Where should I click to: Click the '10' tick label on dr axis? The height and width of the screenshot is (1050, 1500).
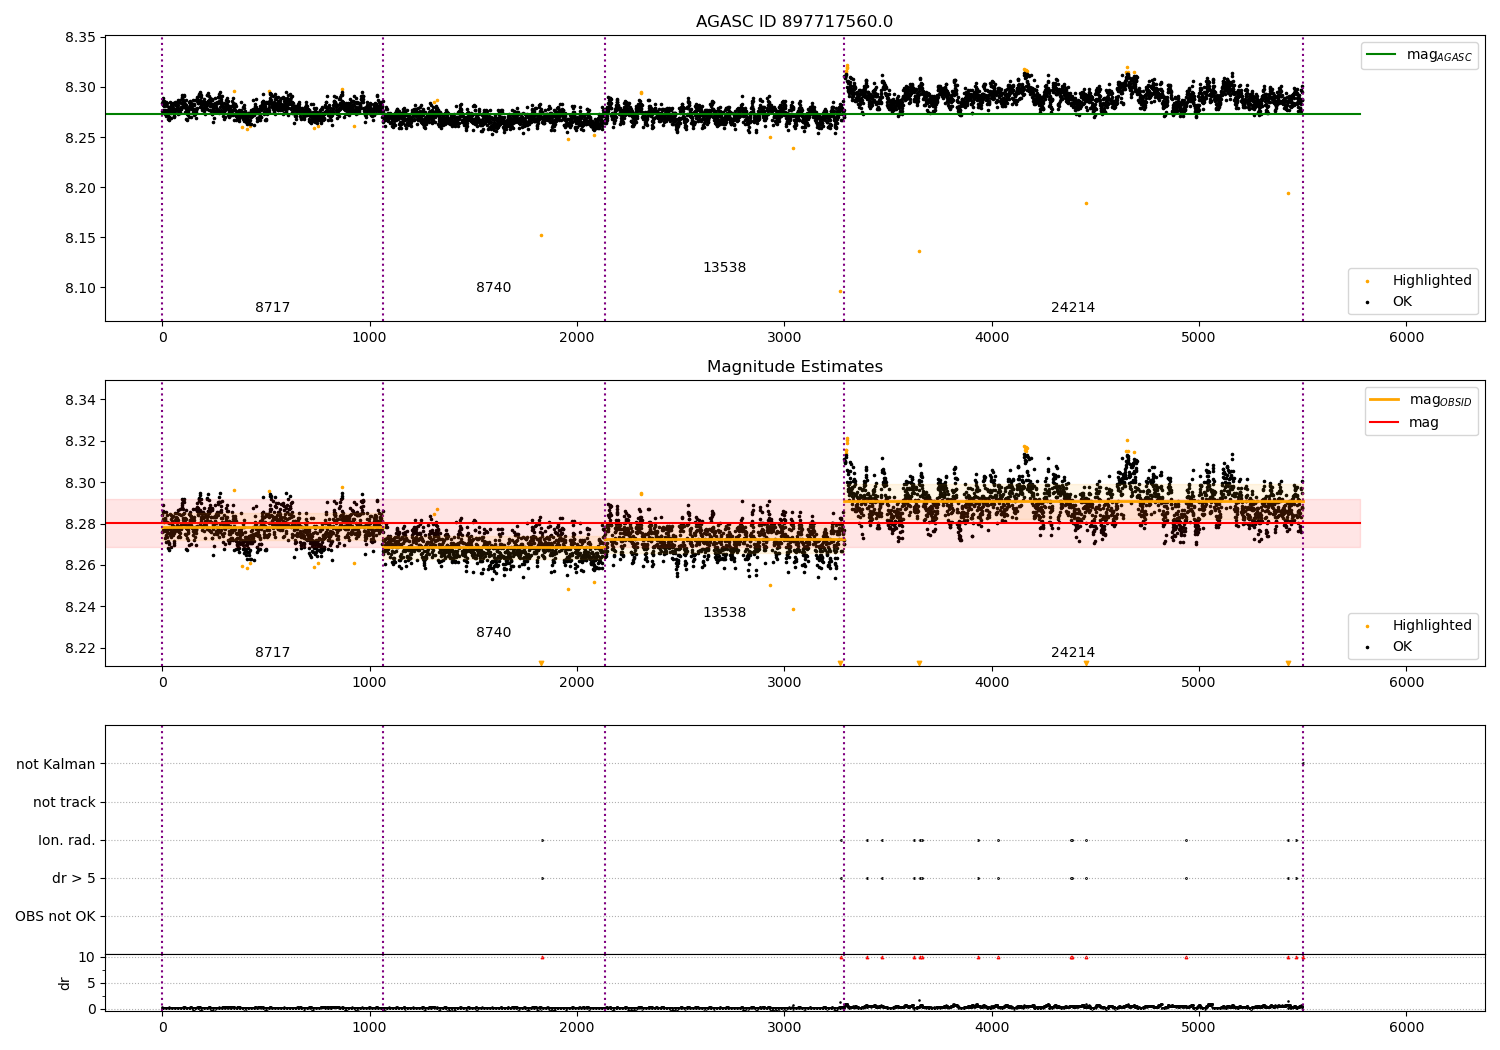pos(87,957)
